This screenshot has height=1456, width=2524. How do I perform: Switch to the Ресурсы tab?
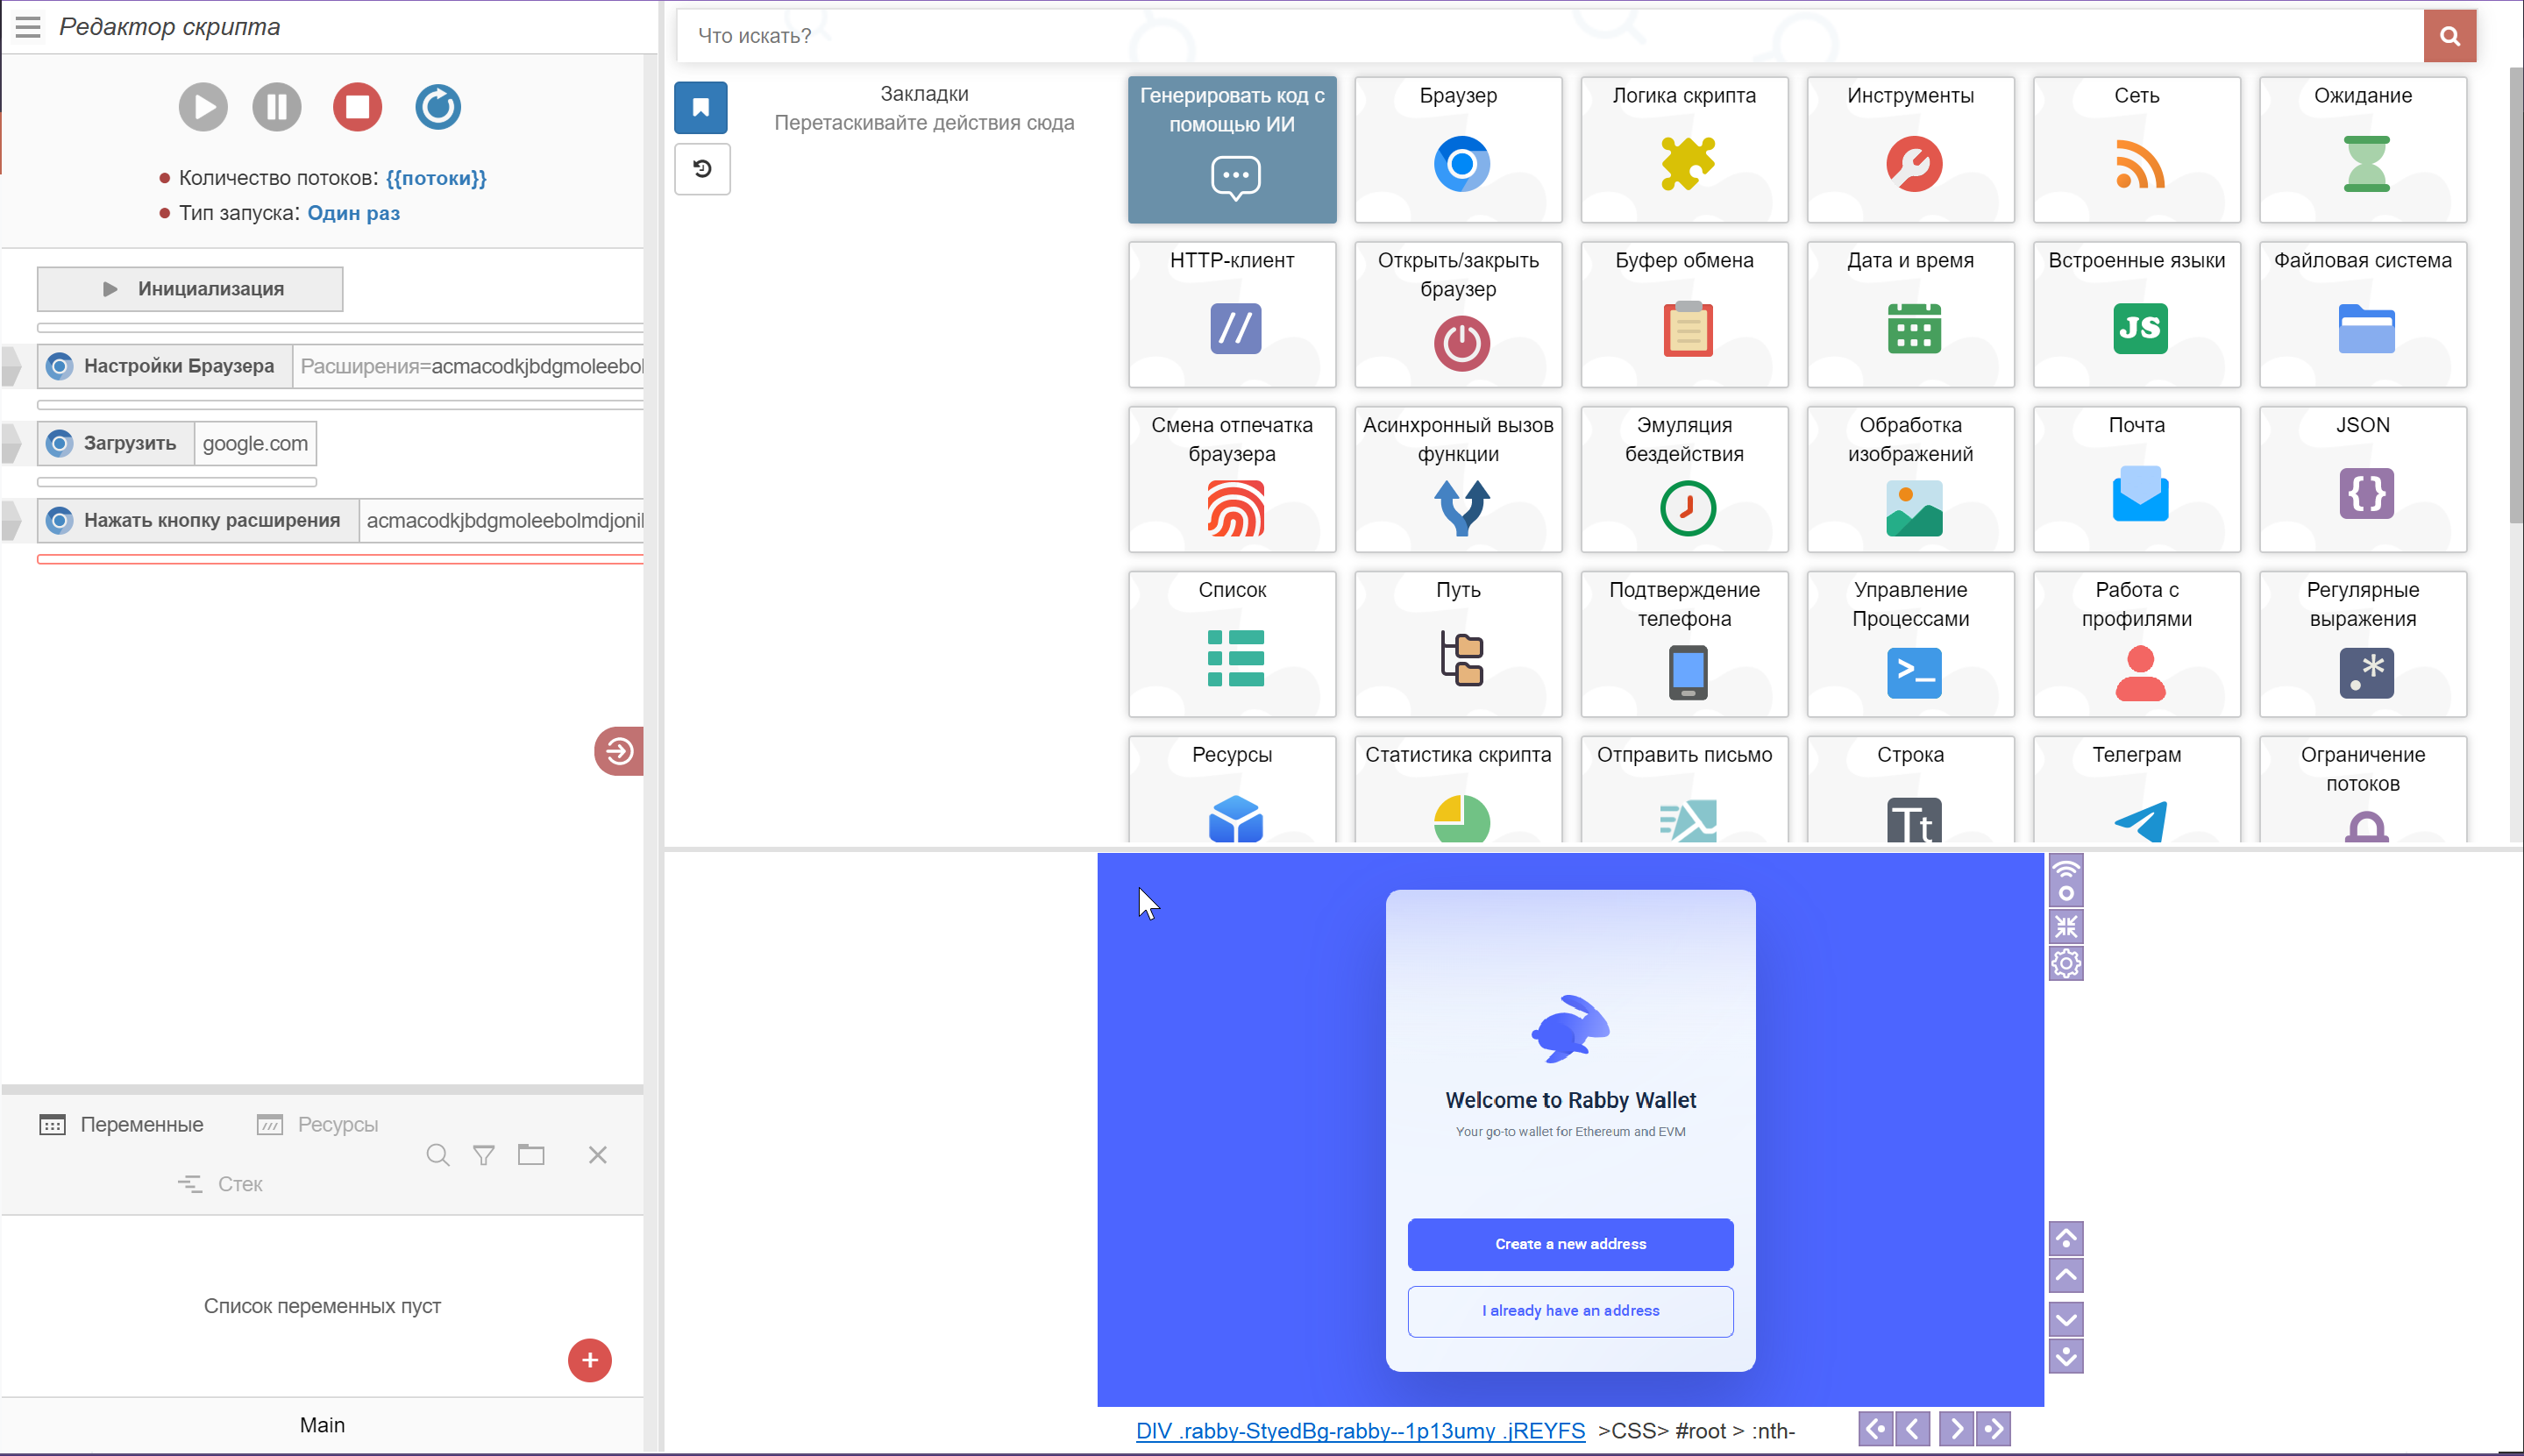click(318, 1124)
